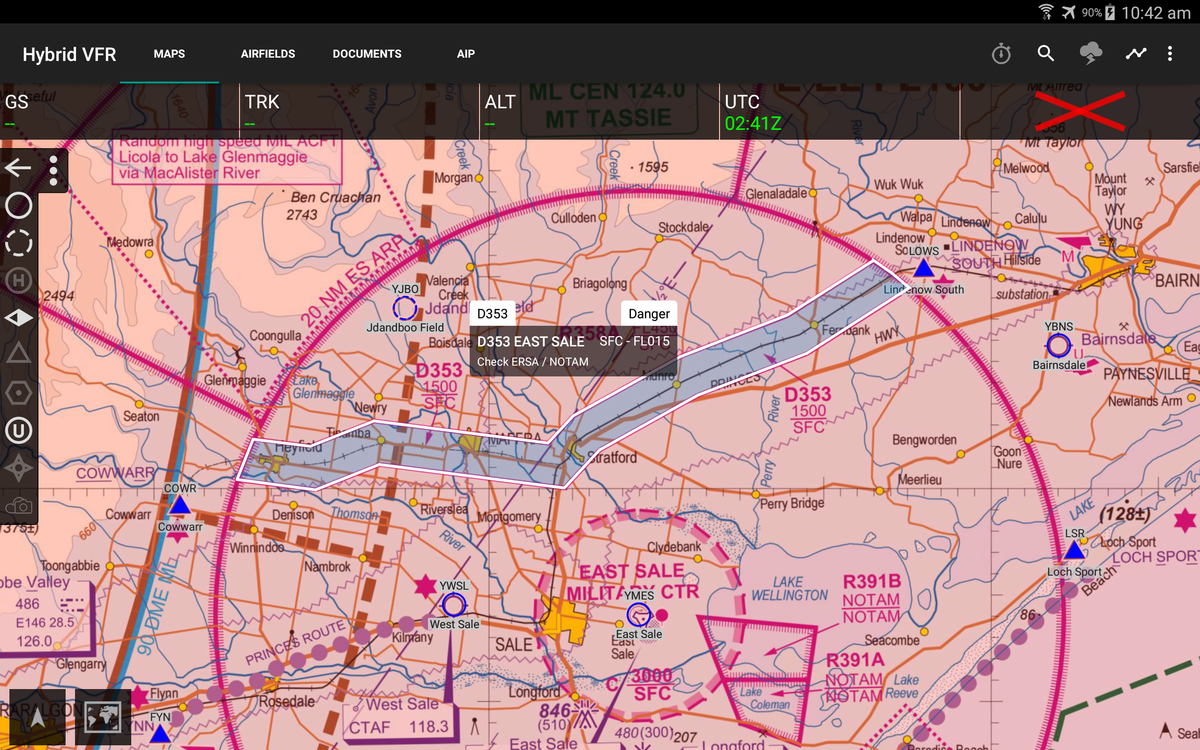Toggle the four-point star layer
Screen dimensions: 1200x750
coord(19,468)
